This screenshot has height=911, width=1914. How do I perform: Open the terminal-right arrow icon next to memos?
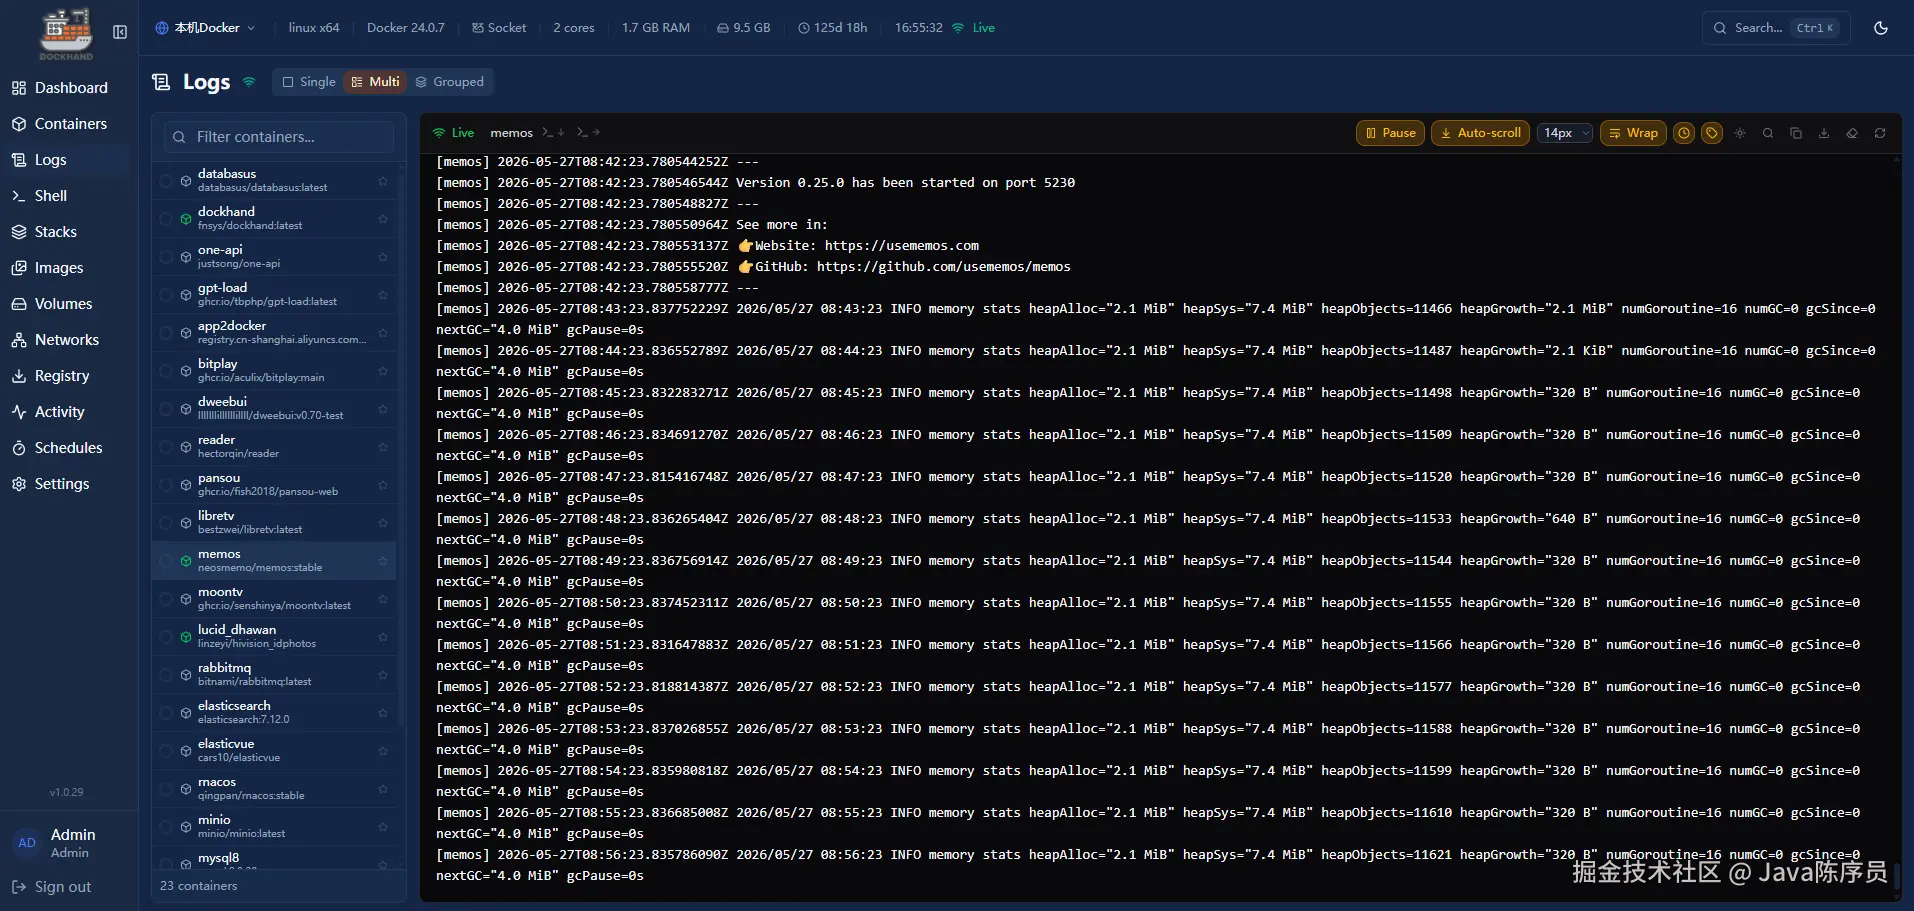(x=588, y=132)
